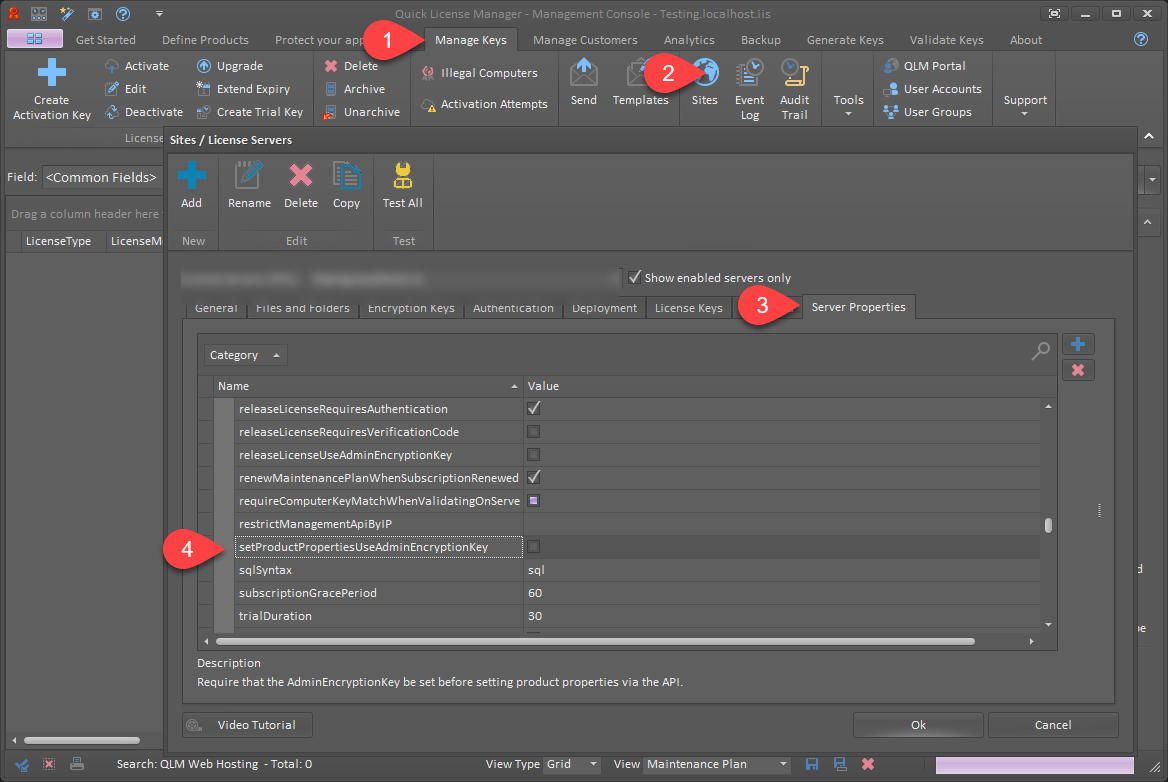Click the Unarchive icon

click(331, 112)
